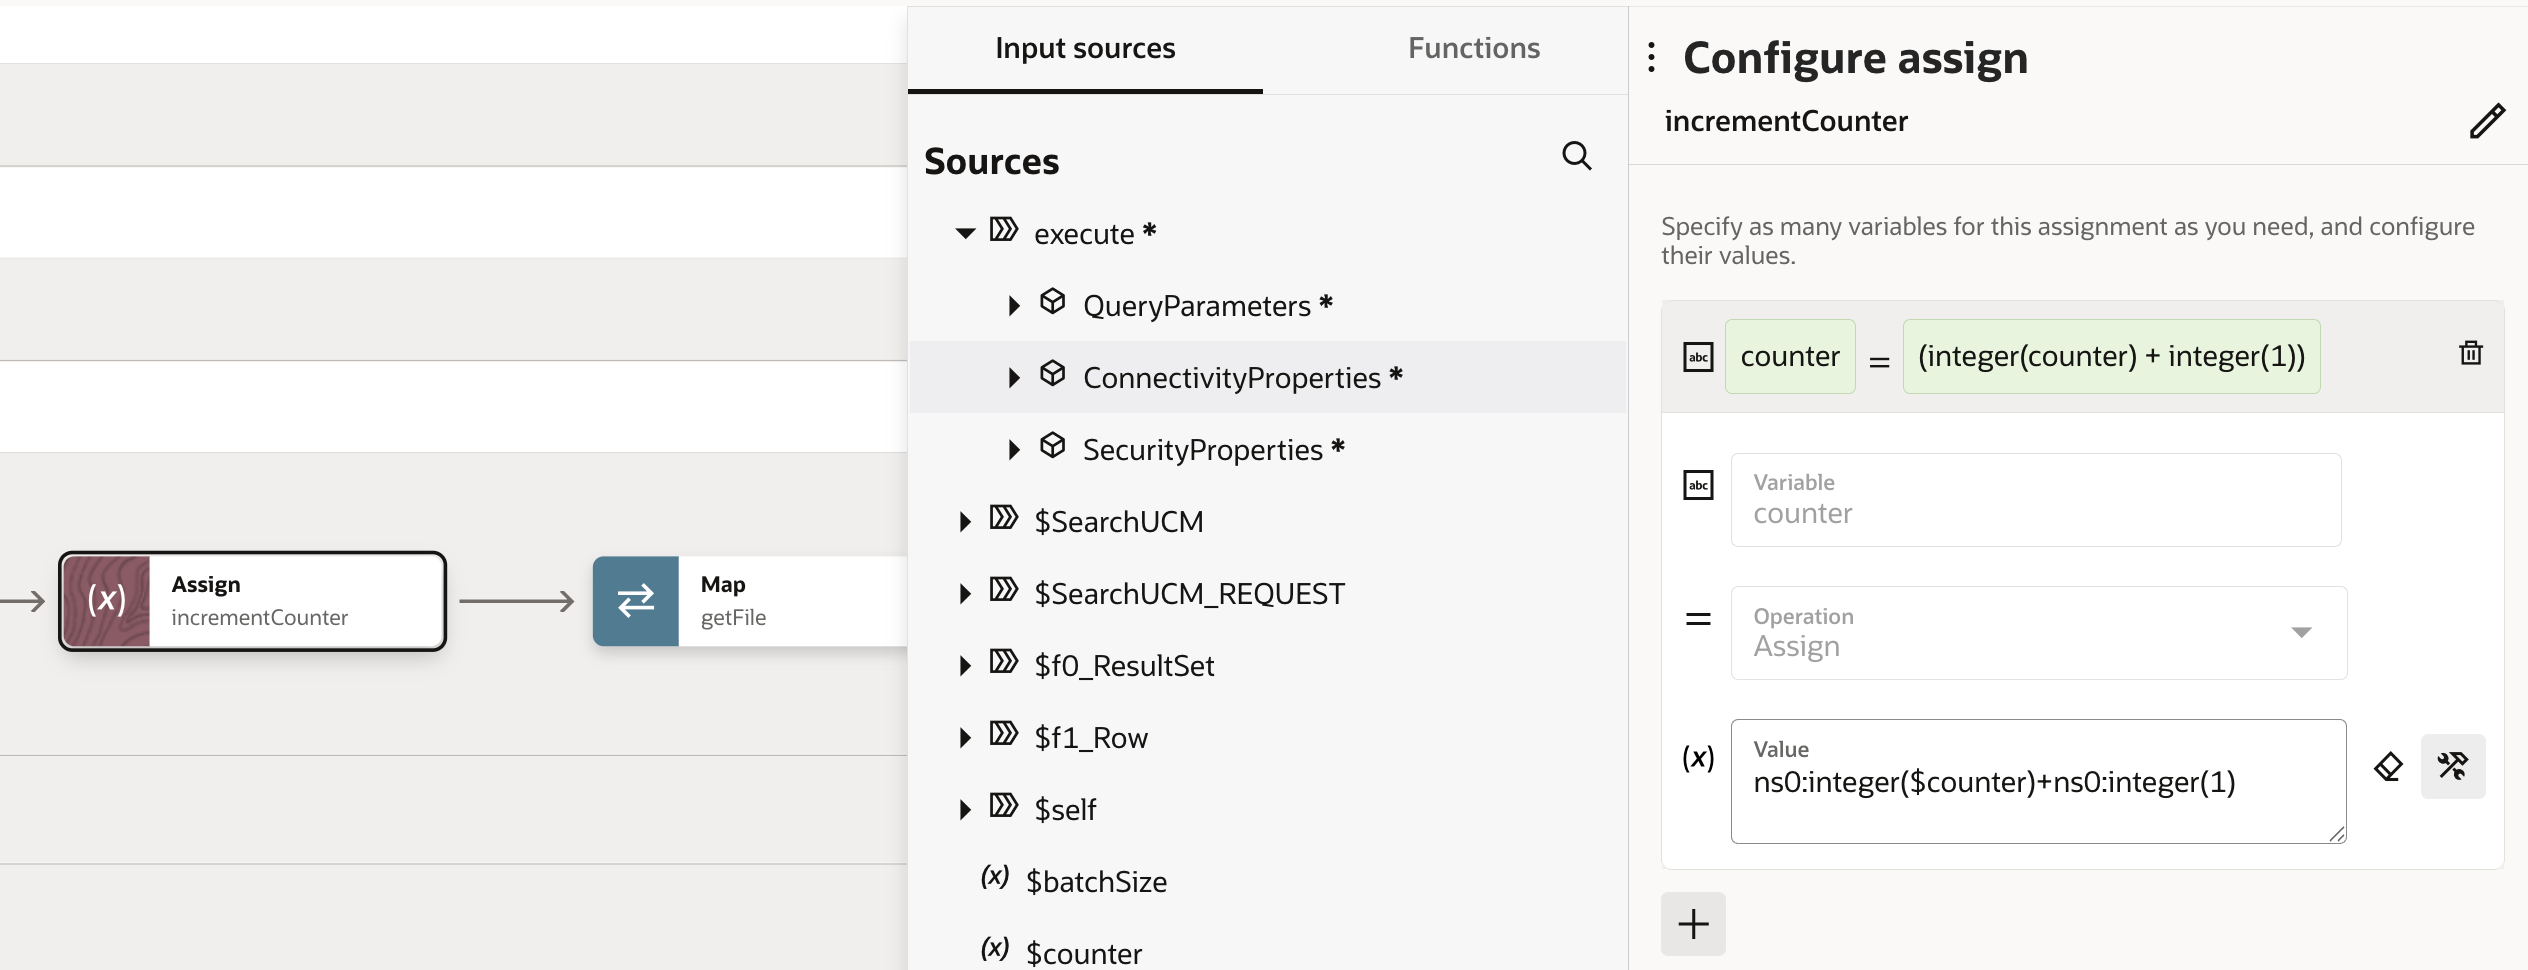2528x970 pixels.
Task: Select the Assign incrementCounter node icon
Action: tap(106, 601)
